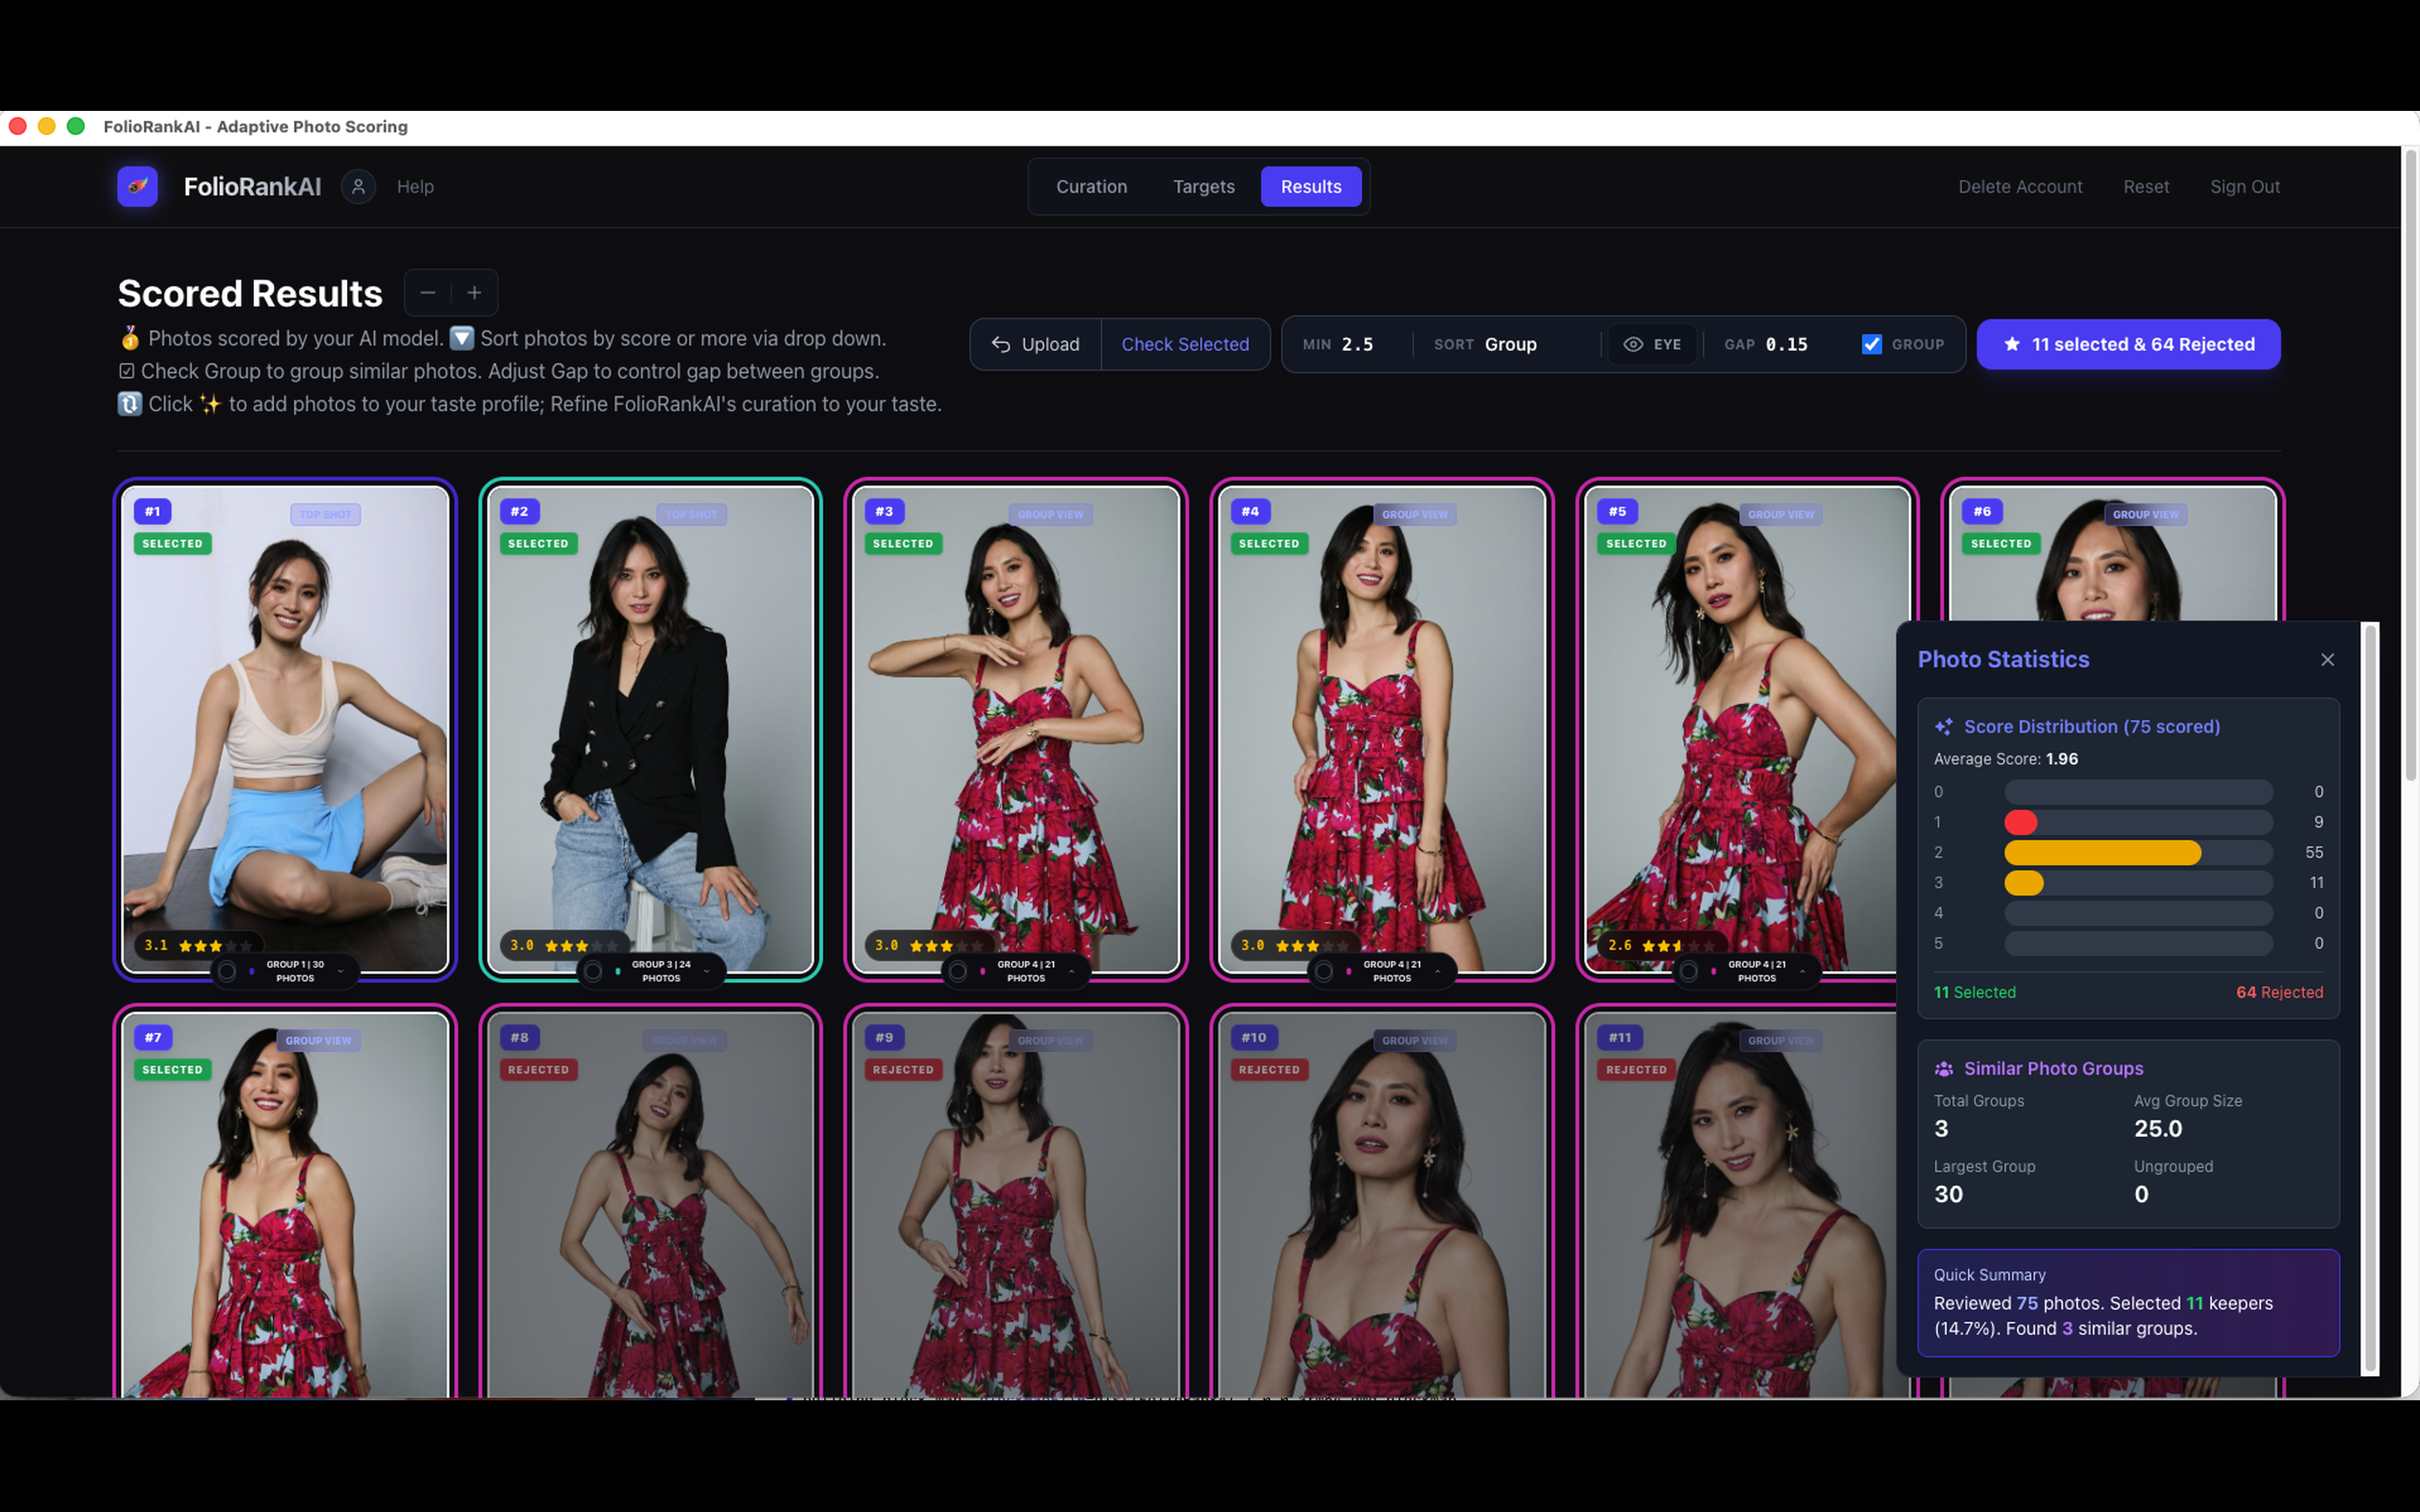Collapse Group 4 chevron on photo #5
2420x1512 pixels.
pos(1803,971)
